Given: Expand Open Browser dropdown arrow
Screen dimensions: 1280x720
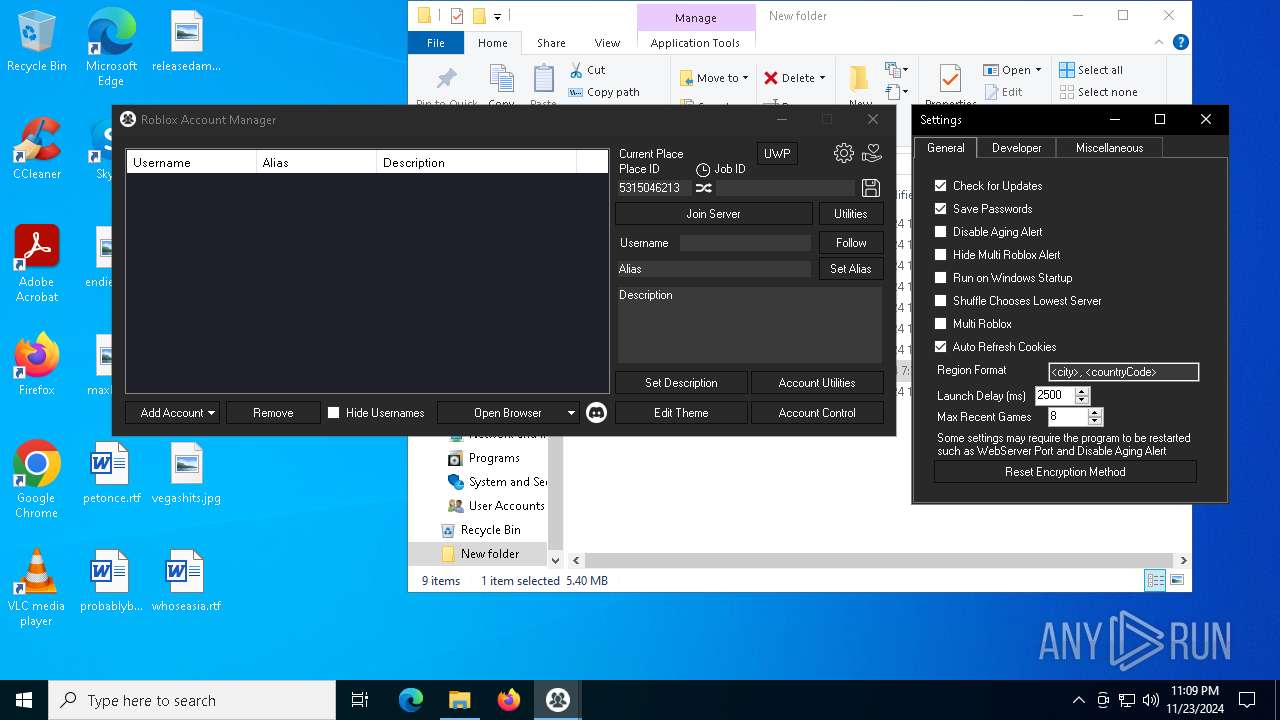Looking at the screenshot, I should pyautogui.click(x=571, y=413).
